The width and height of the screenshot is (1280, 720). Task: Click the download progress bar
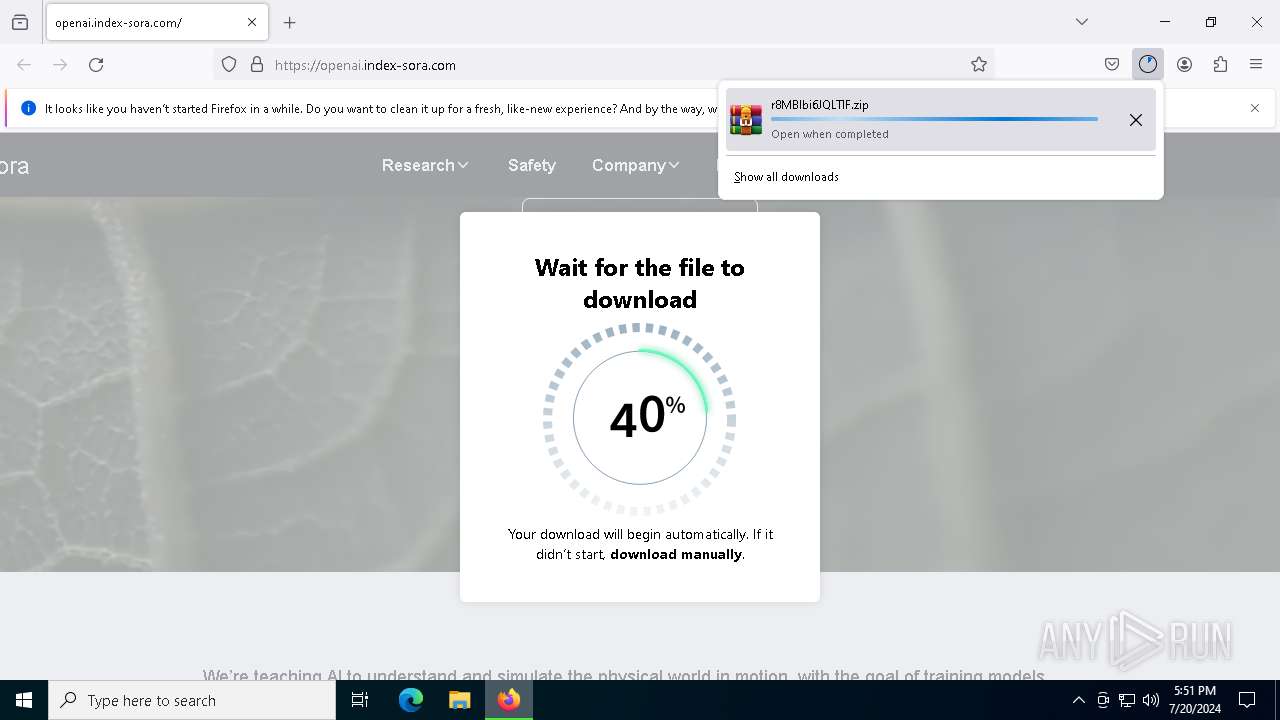point(934,119)
